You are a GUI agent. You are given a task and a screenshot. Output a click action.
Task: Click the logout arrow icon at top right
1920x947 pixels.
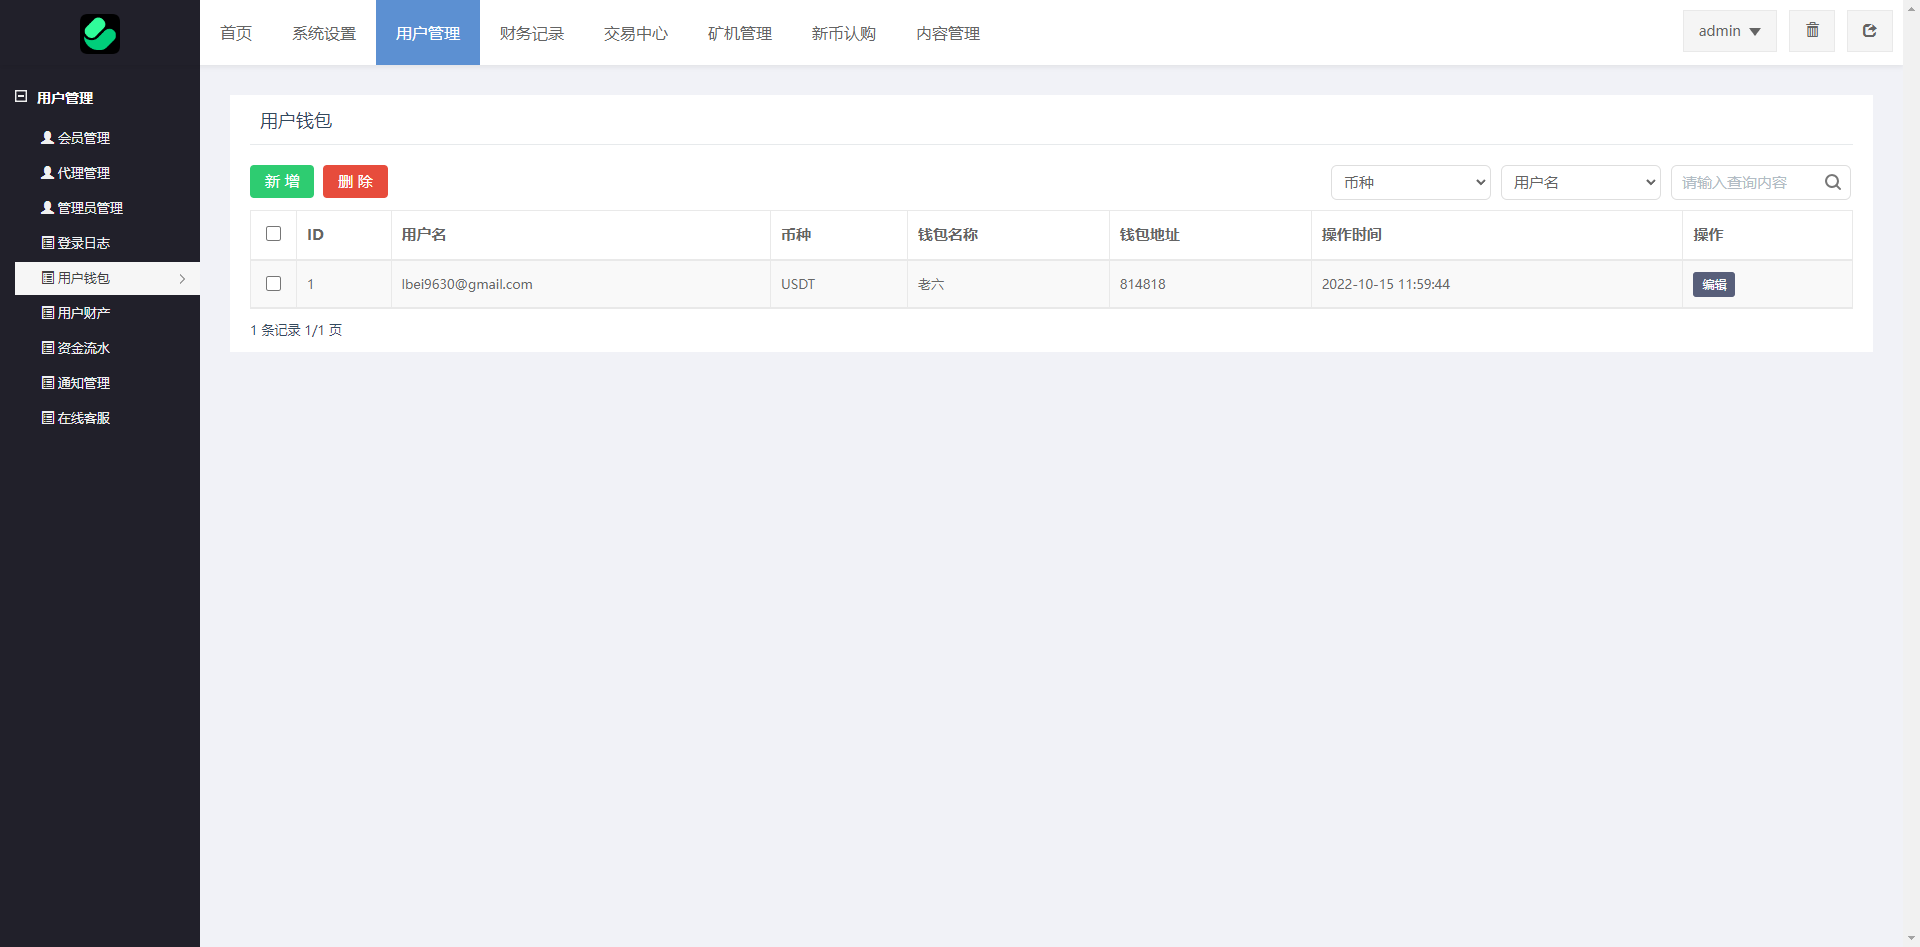[x=1869, y=31]
